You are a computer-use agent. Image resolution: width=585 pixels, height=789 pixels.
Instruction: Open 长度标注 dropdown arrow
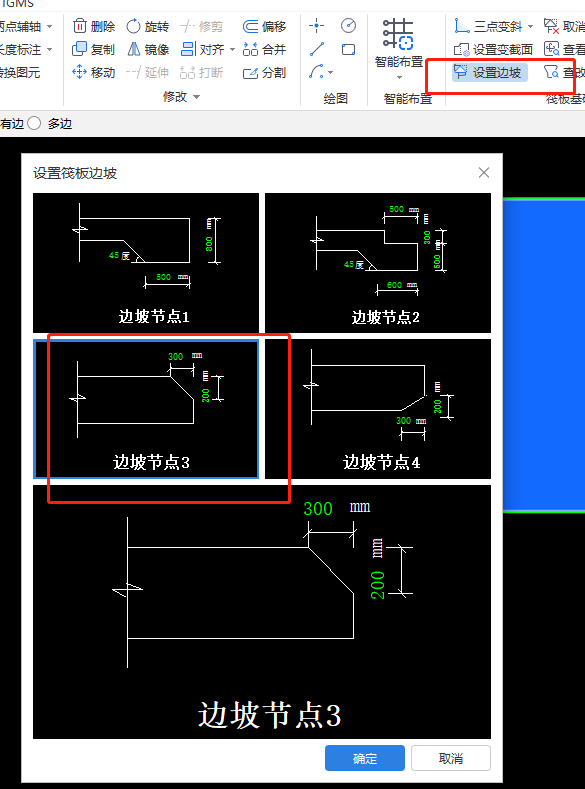pyautogui.click(x=49, y=49)
